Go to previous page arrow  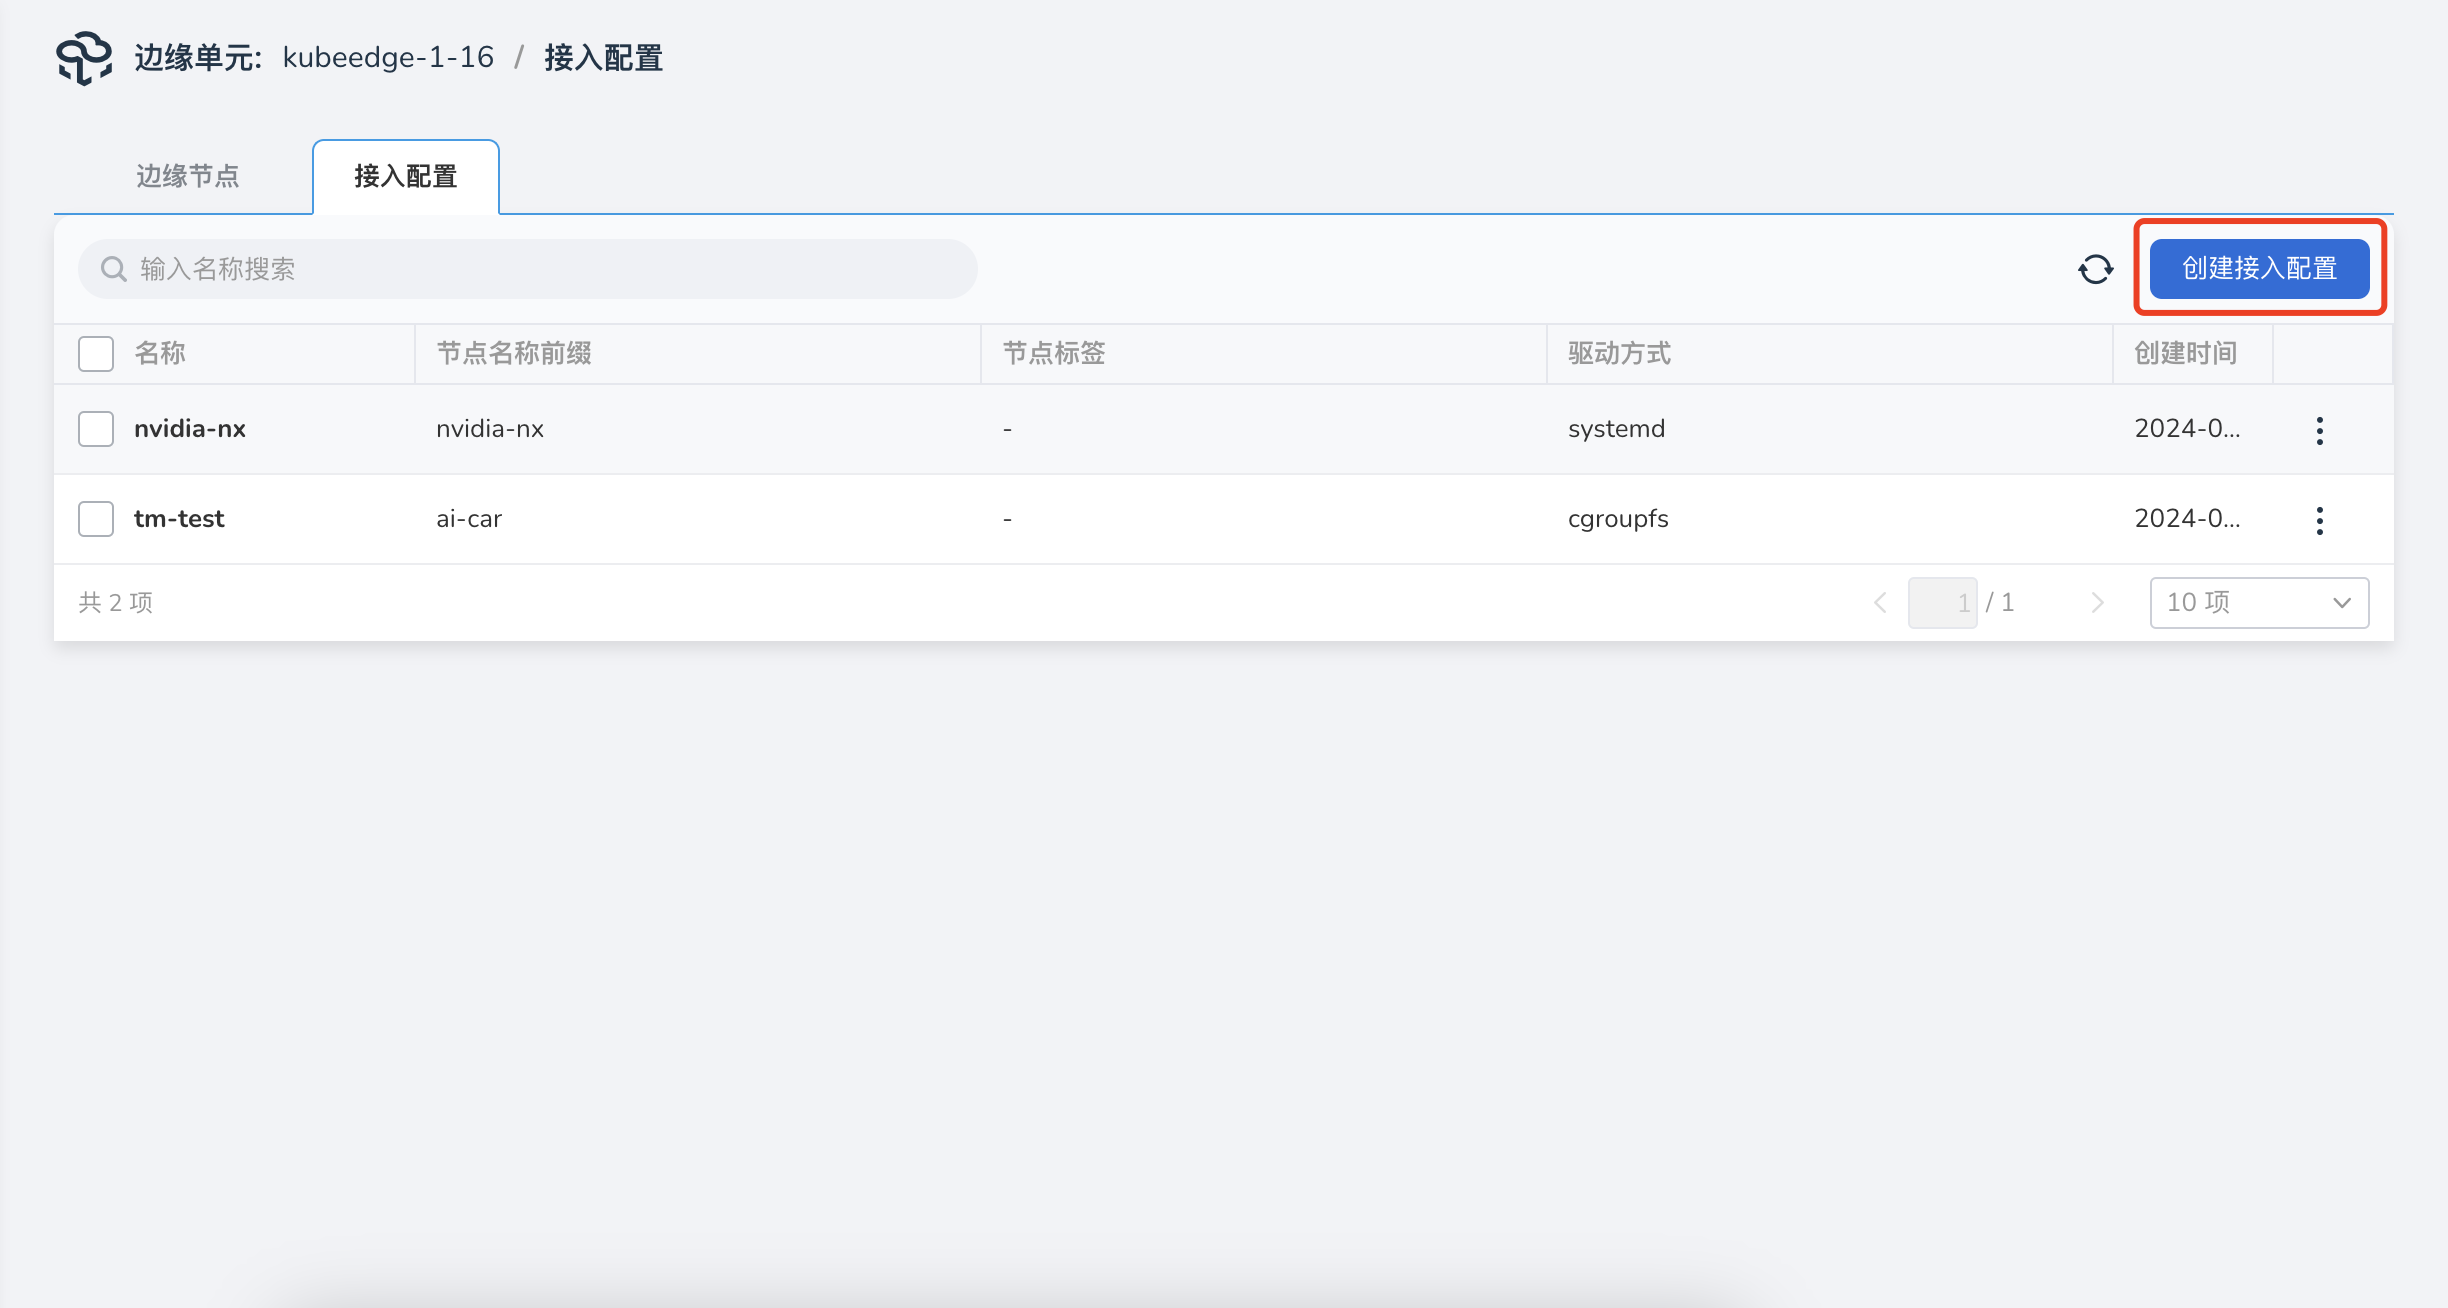[1880, 602]
